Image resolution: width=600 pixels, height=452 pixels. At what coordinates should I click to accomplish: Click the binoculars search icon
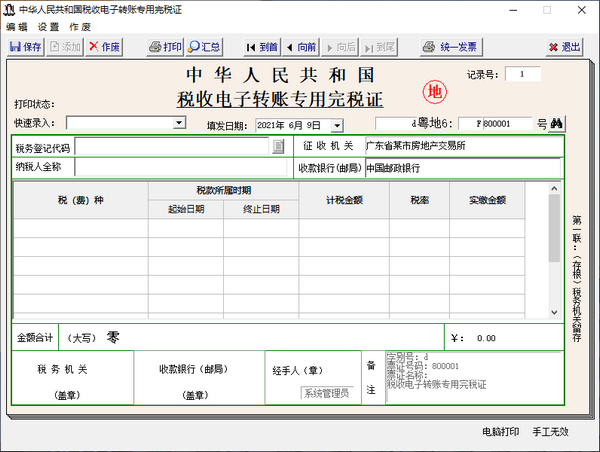click(557, 124)
